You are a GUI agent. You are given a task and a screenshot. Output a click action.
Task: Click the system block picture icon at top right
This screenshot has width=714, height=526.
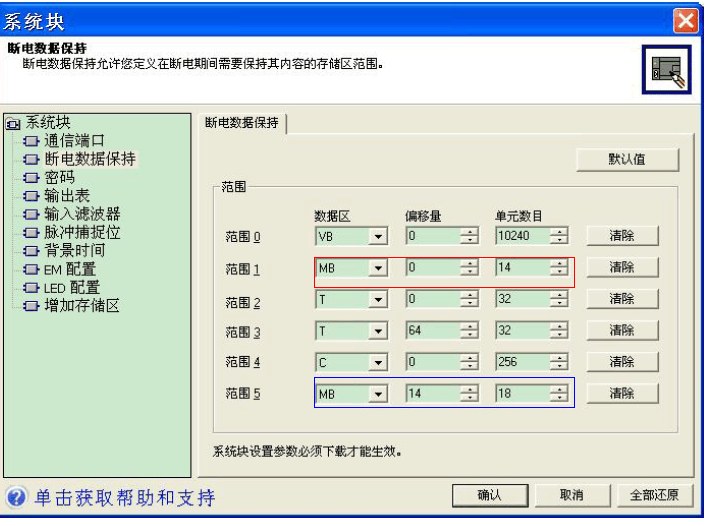pyautogui.click(x=666, y=69)
